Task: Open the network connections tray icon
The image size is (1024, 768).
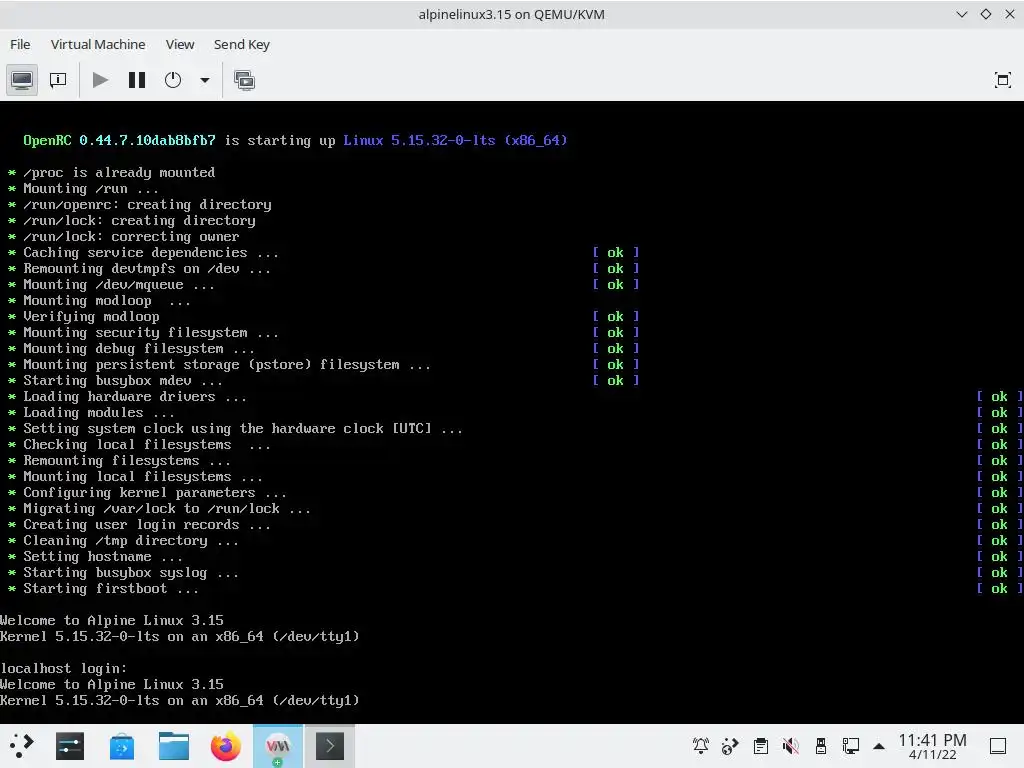Action: coord(850,746)
